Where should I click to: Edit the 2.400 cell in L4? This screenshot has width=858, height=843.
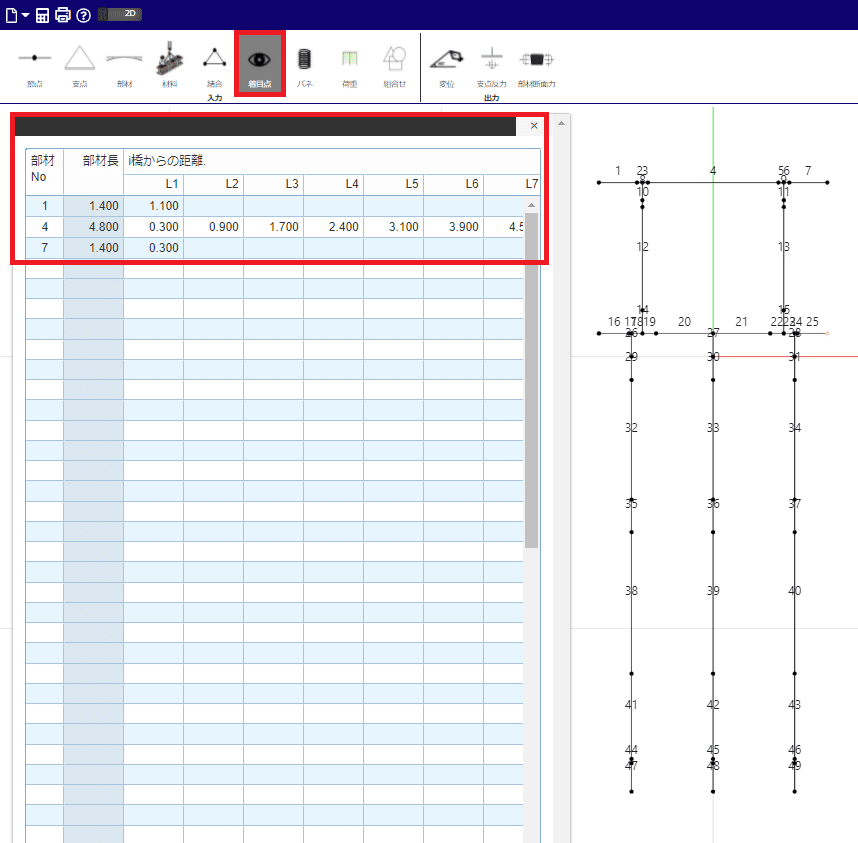coord(334,226)
